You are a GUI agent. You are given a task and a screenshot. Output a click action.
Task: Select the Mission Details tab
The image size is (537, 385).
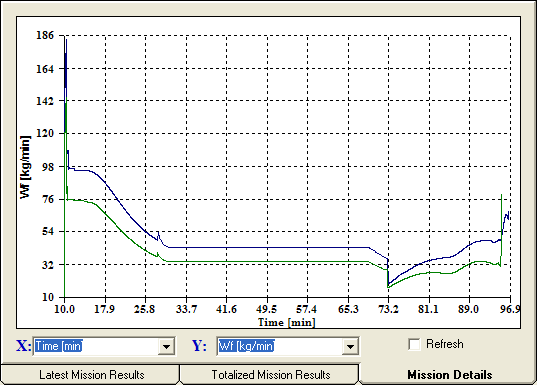(x=449, y=375)
